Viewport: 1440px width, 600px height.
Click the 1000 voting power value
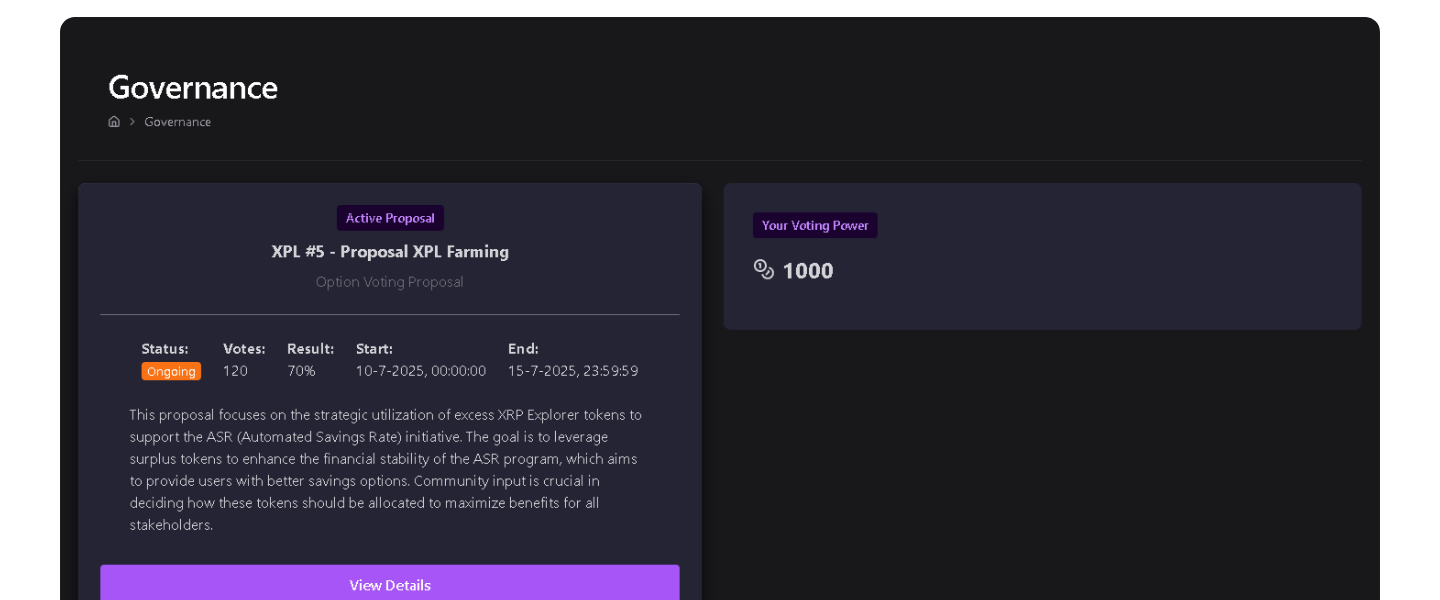coord(808,271)
